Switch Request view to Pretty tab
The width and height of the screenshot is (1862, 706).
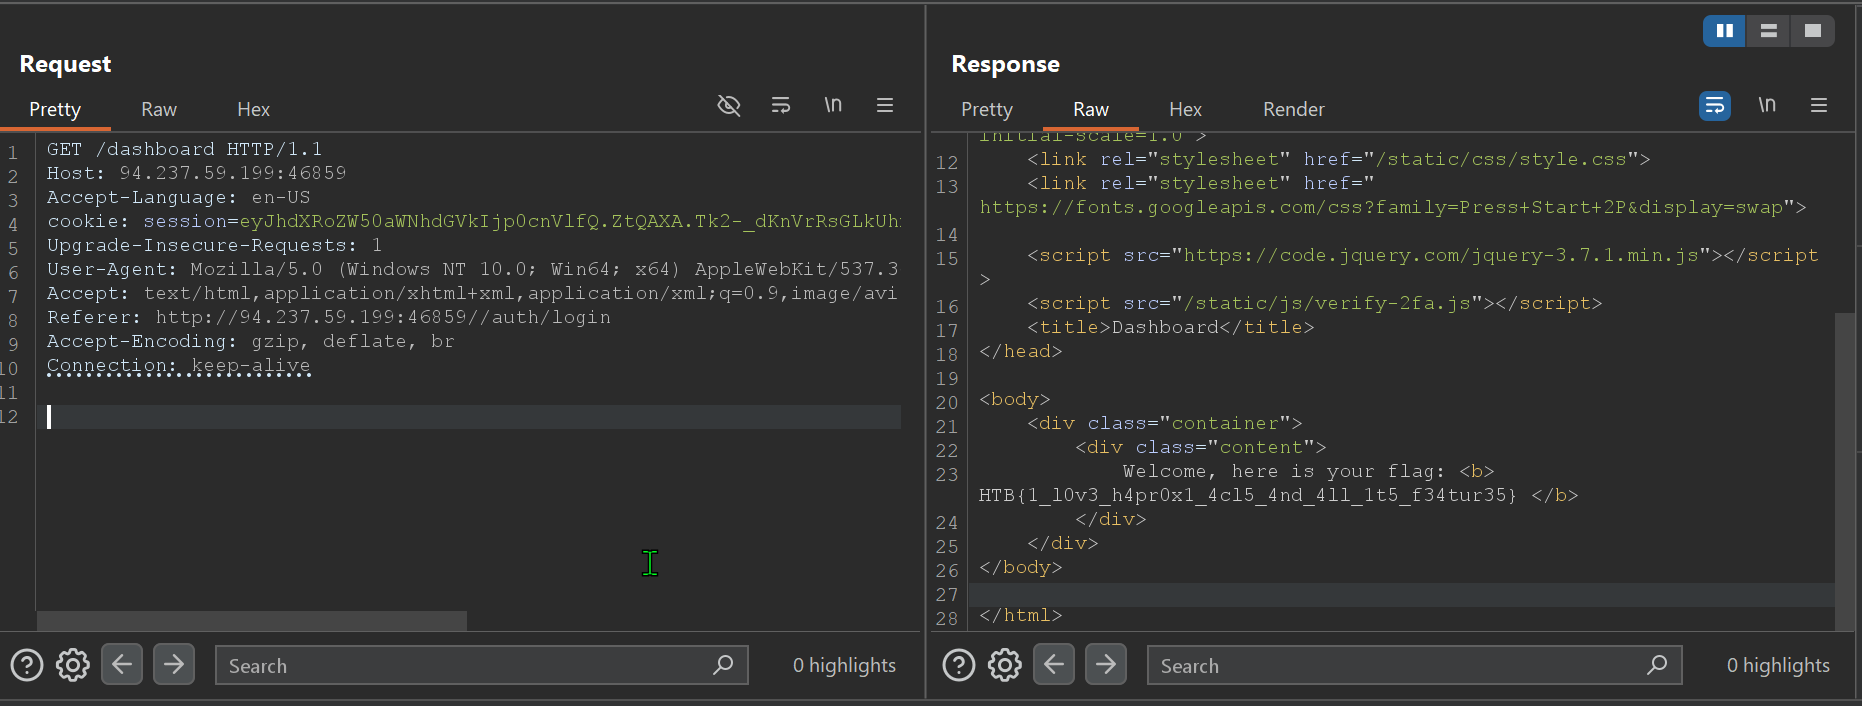[x=55, y=109]
